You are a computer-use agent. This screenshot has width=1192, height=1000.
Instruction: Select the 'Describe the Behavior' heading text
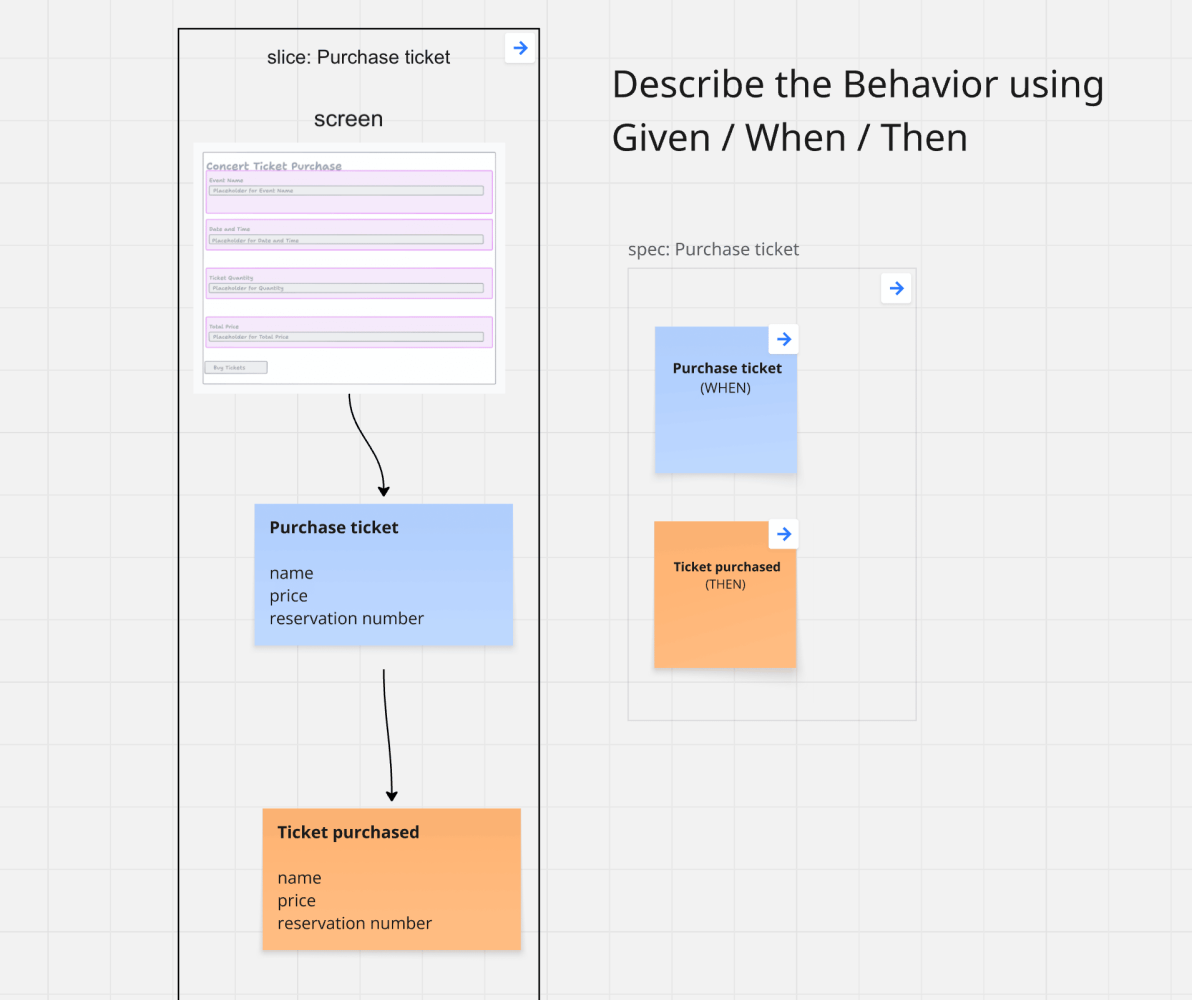(858, 110)
